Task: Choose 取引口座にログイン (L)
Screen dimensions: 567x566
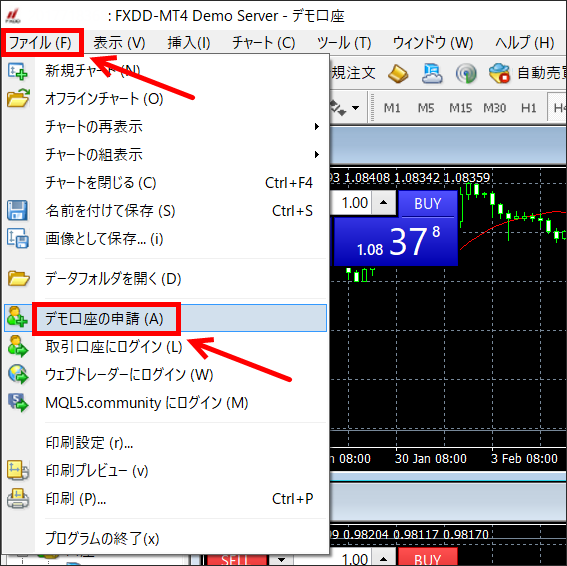Action: pos(165,346)
